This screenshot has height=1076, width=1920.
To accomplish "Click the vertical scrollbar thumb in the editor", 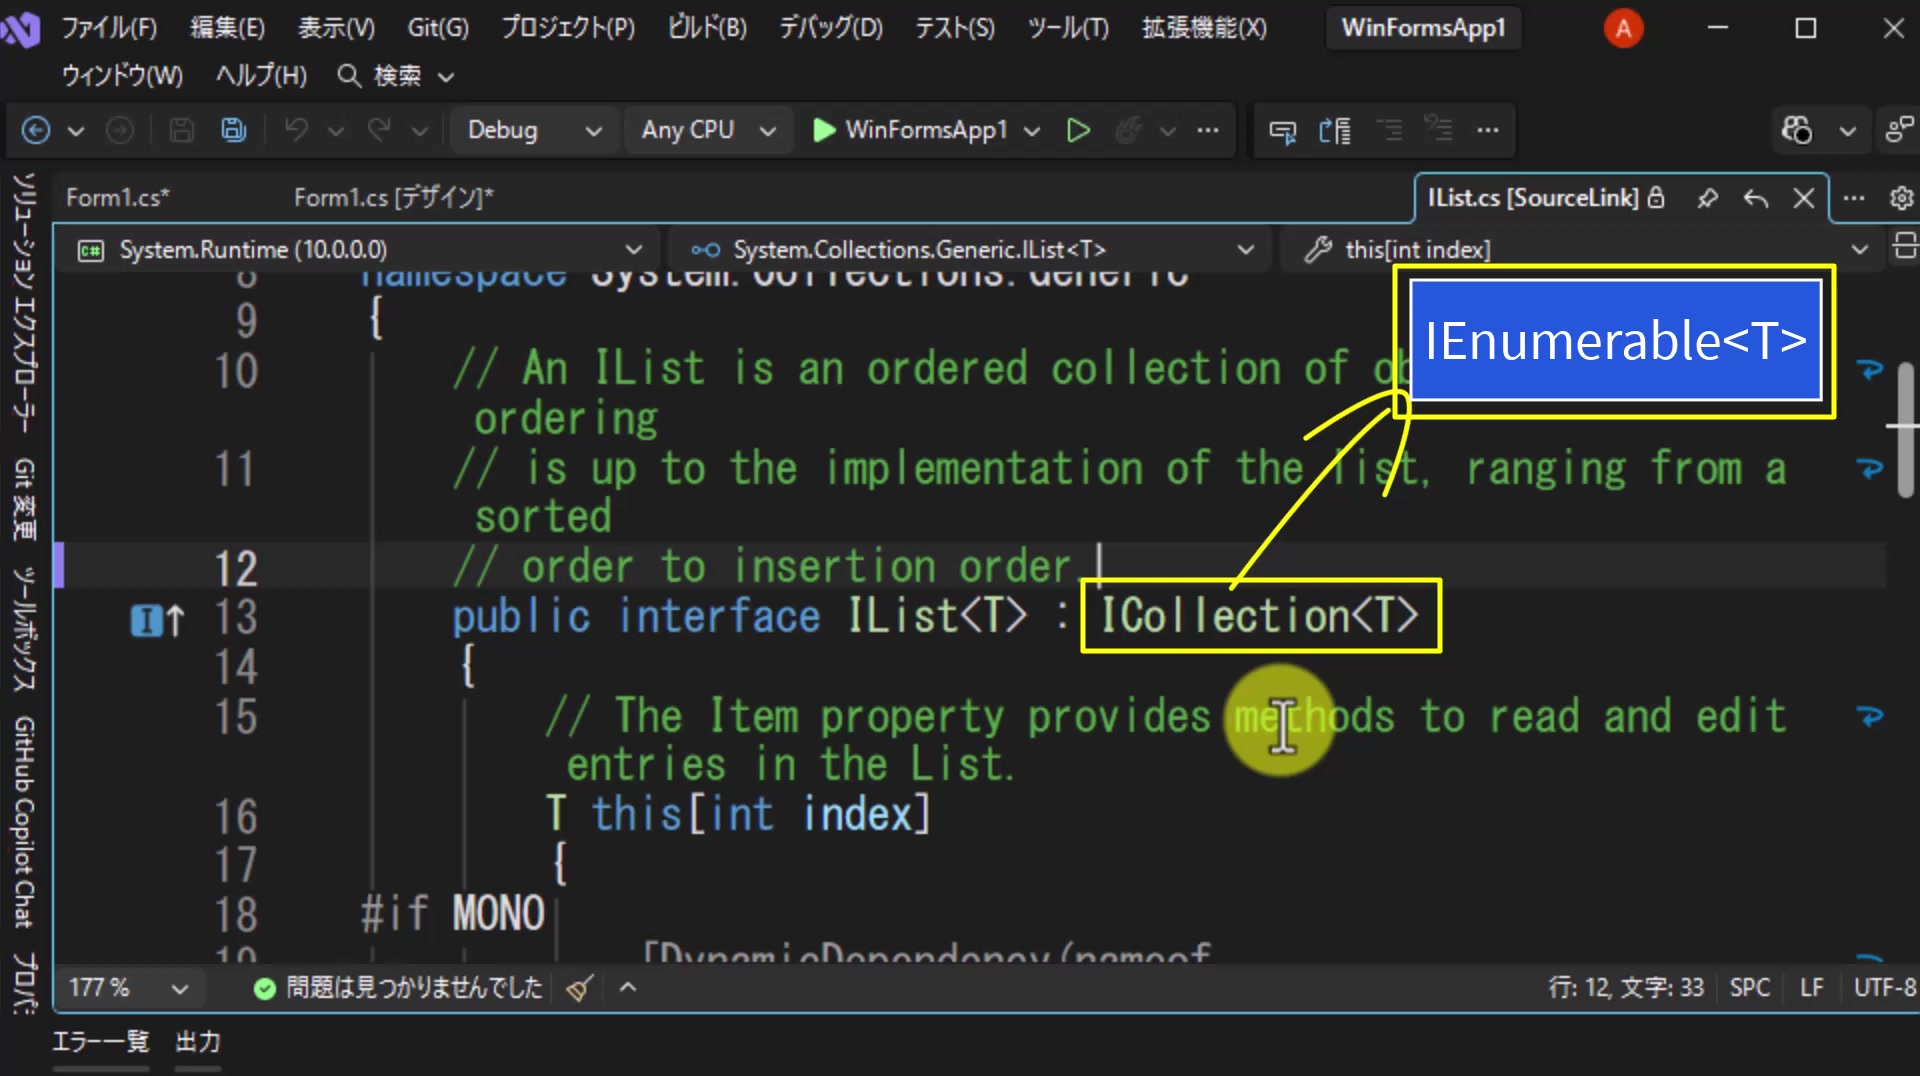I will point(1905,428).
